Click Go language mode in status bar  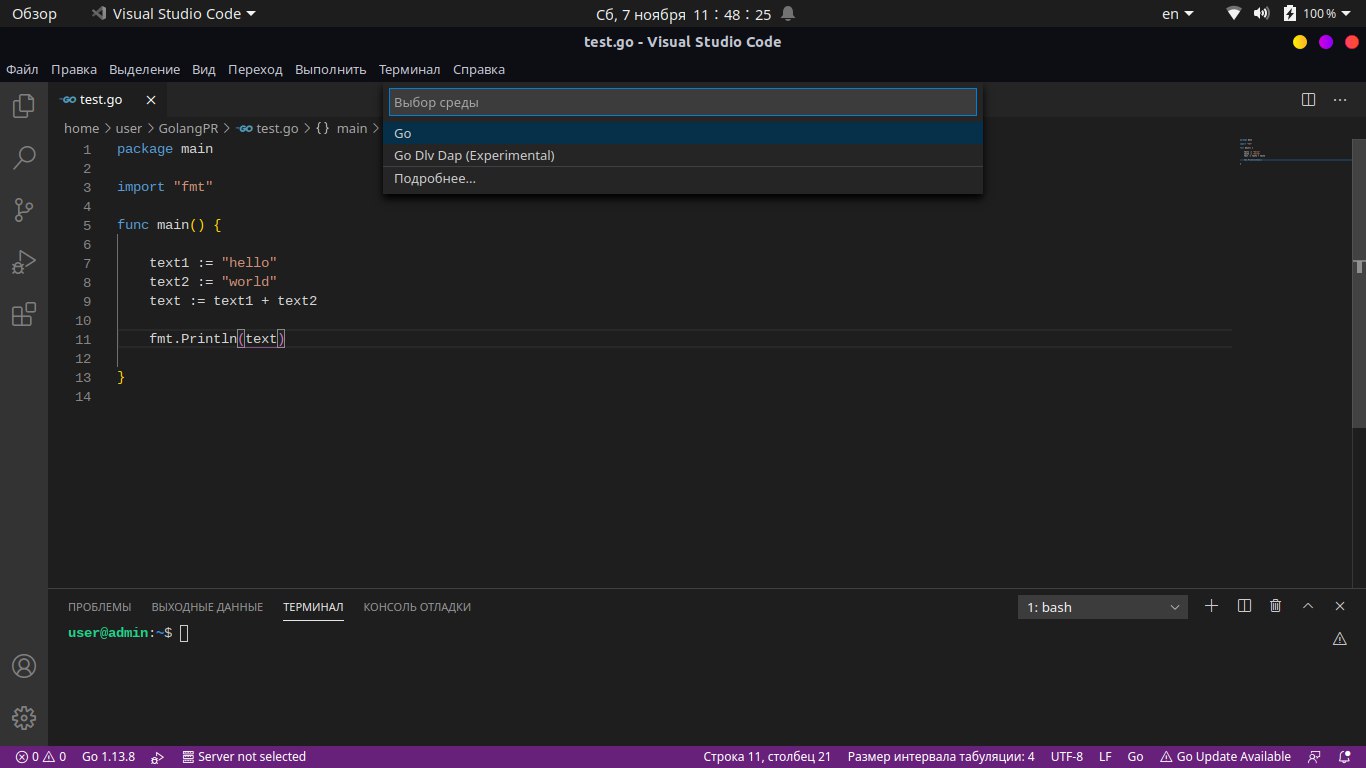pos(1136,757)
